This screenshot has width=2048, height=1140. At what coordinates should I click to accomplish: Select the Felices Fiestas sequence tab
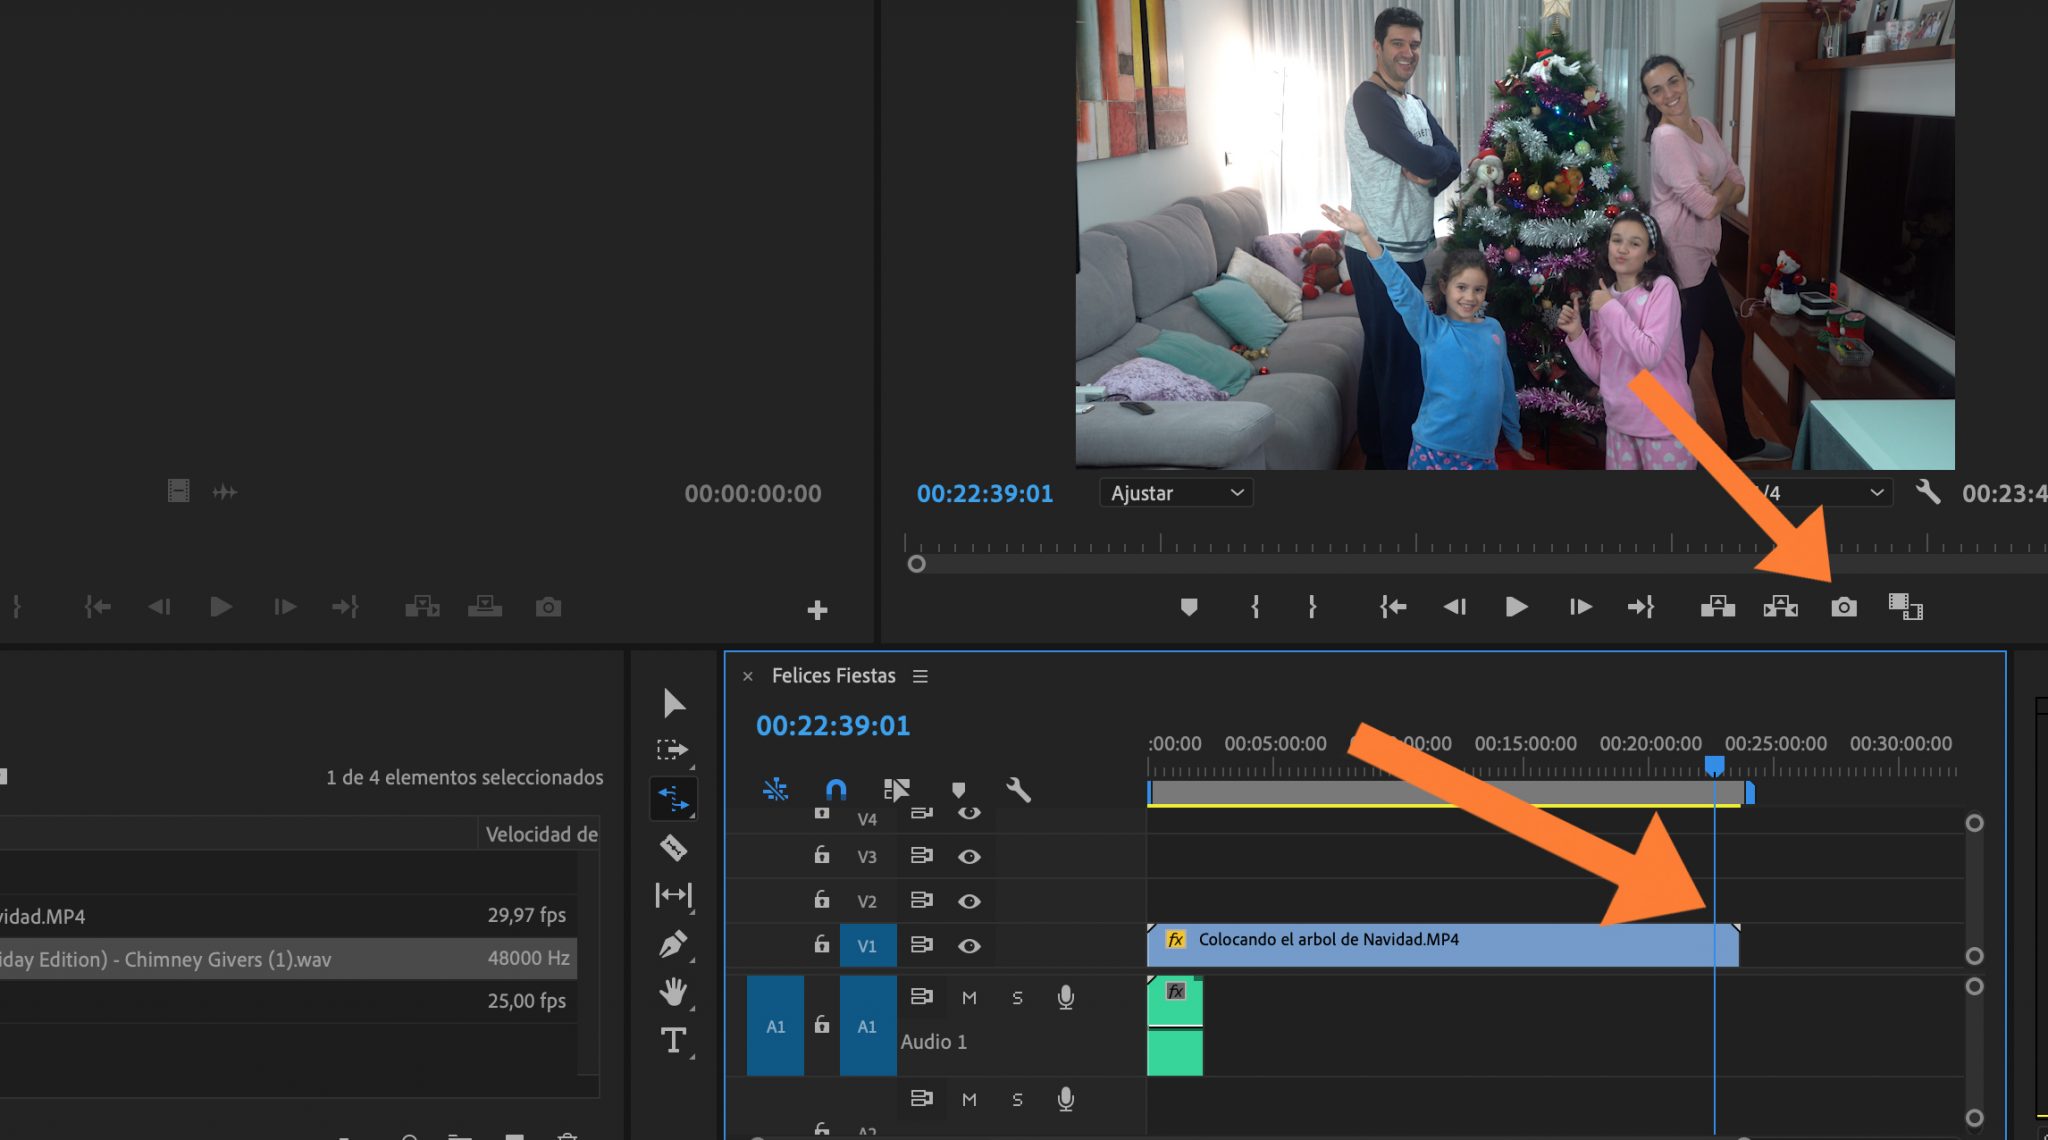833,676
